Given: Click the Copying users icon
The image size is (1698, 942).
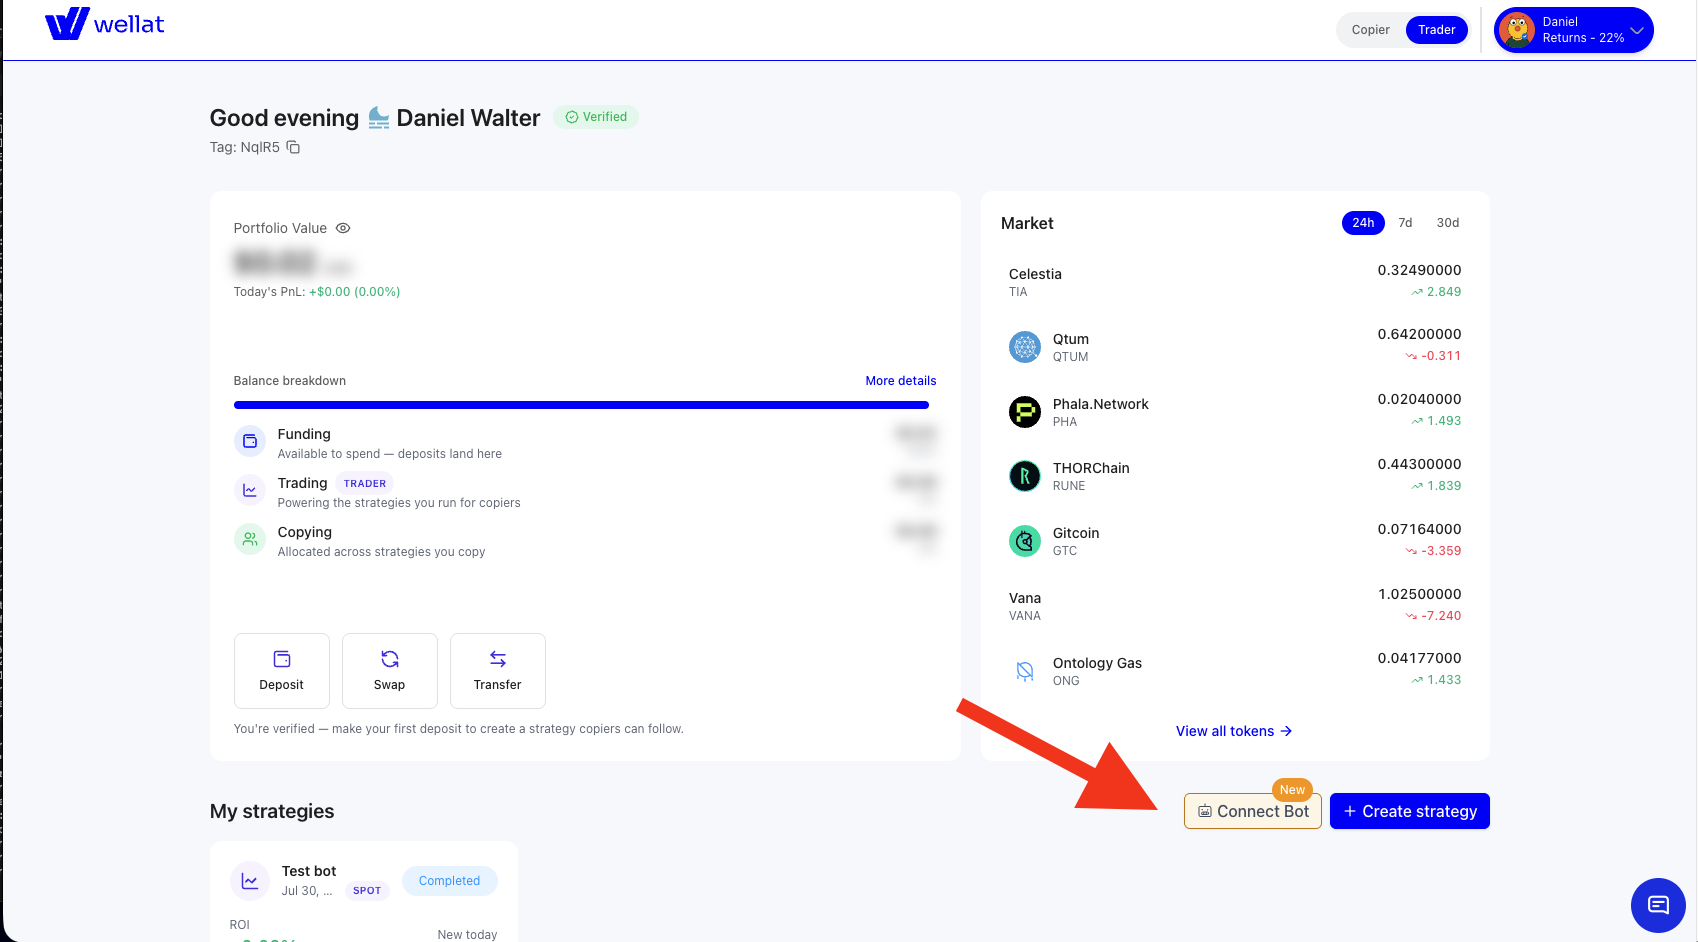Looking at the screenshot, I should (250, 539).
